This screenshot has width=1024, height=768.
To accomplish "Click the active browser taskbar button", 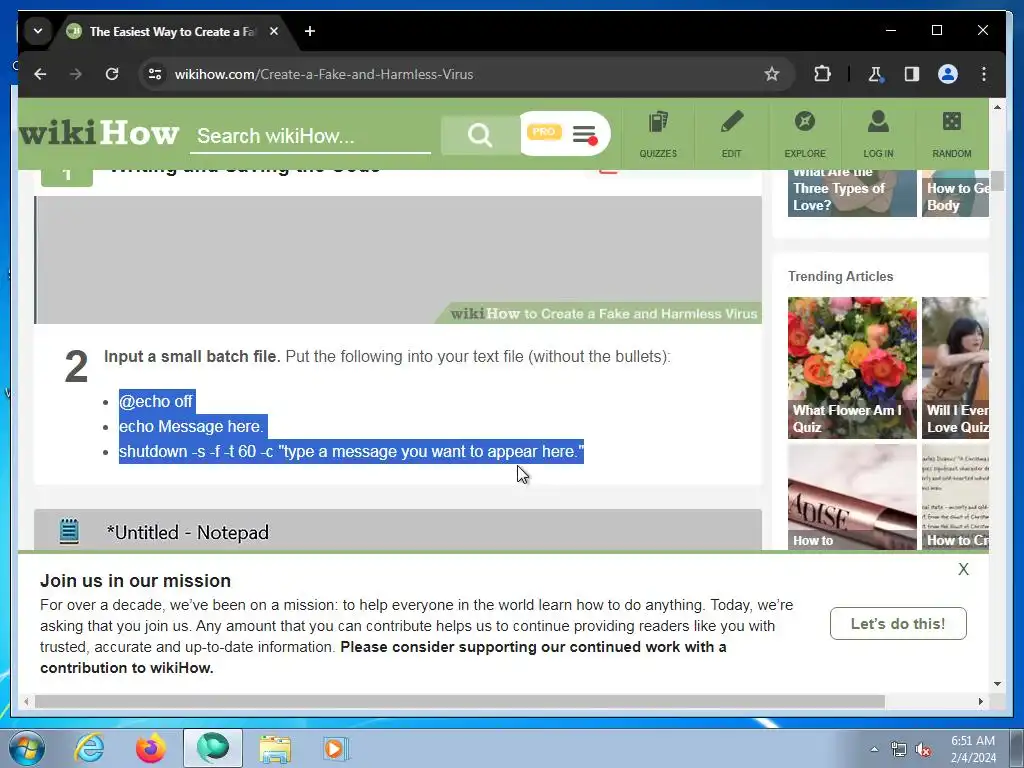I will (213, 748).
